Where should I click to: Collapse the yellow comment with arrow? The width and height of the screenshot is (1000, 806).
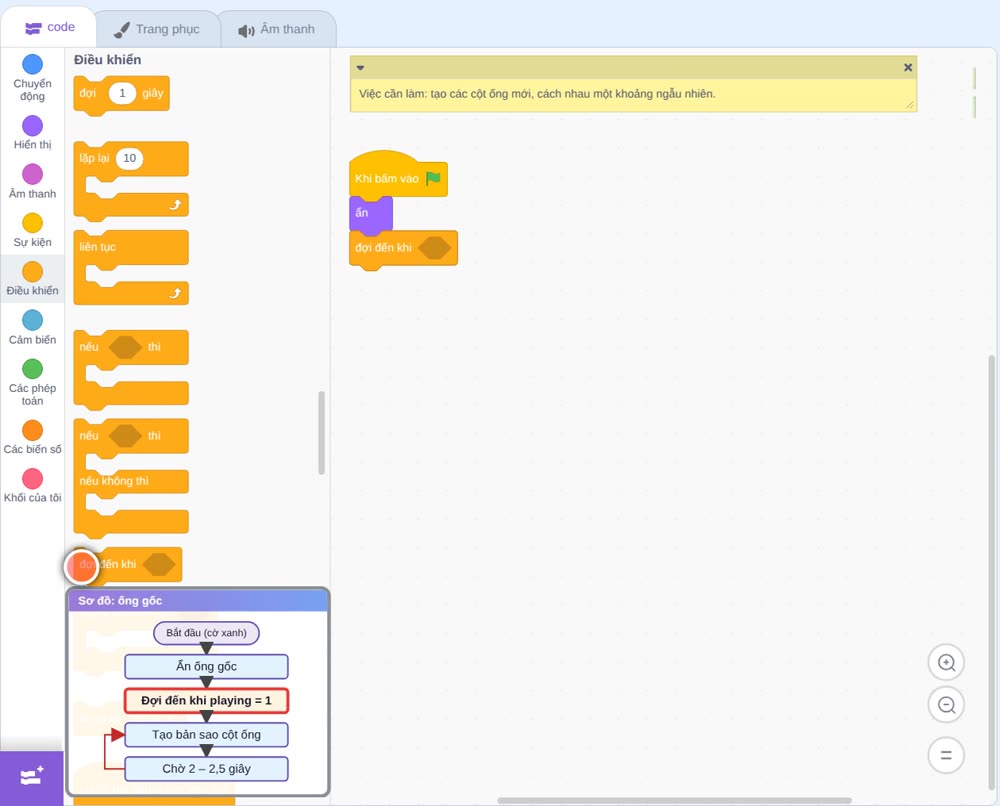point(360,68)
